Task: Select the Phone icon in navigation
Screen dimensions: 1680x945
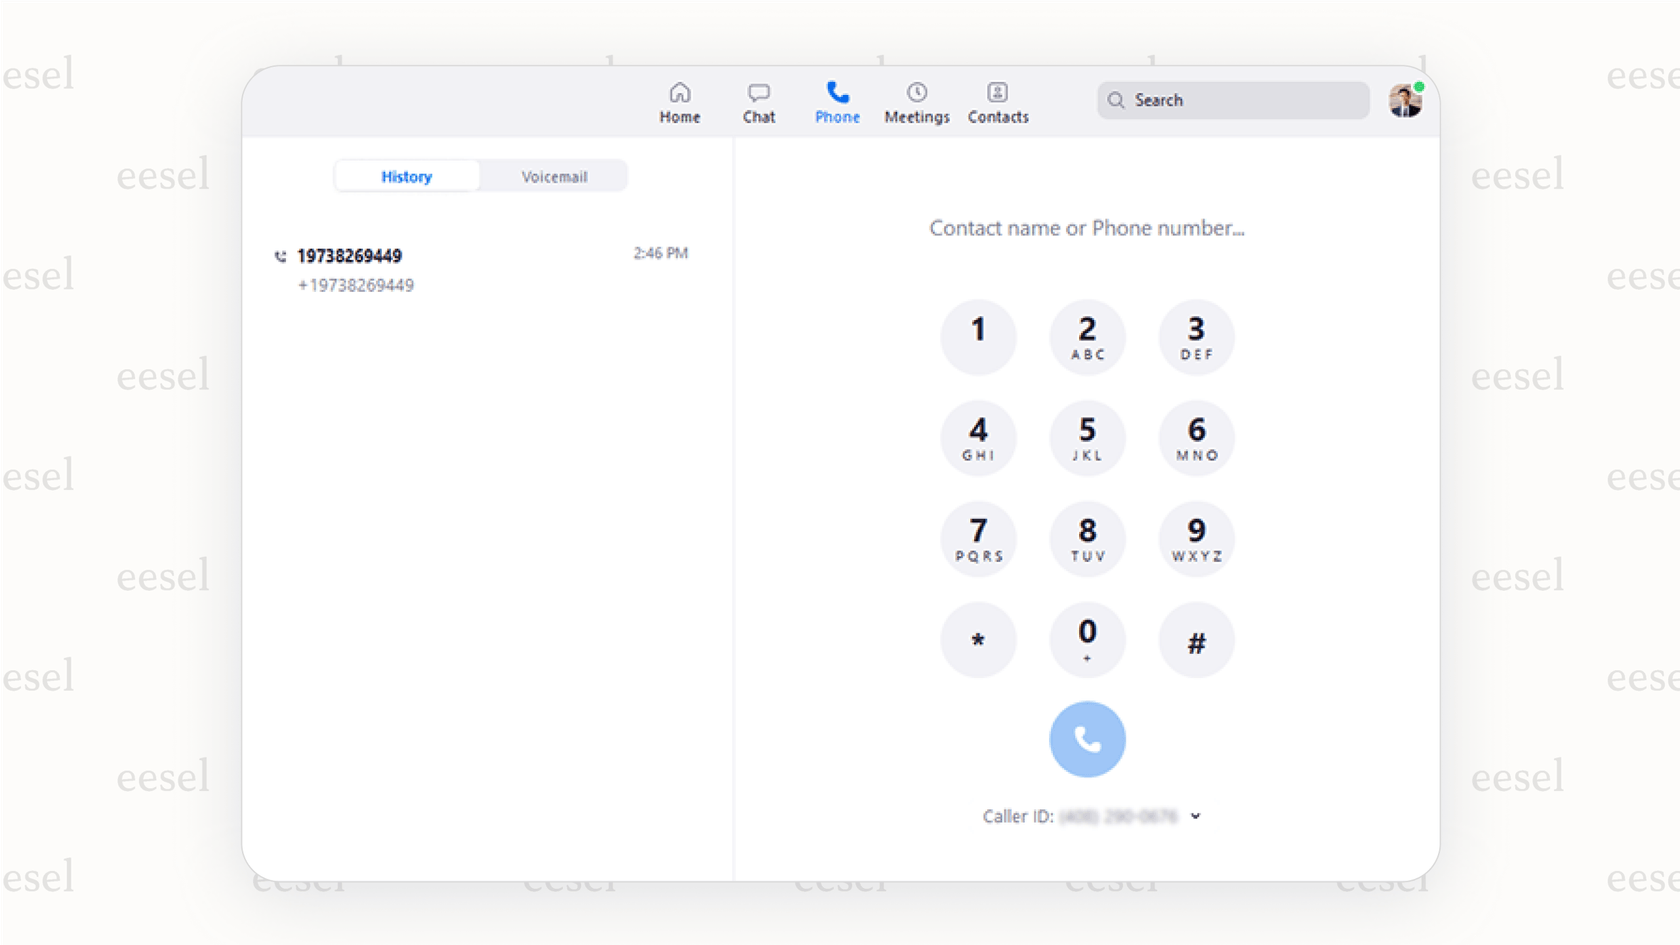Action: point(837,92)
